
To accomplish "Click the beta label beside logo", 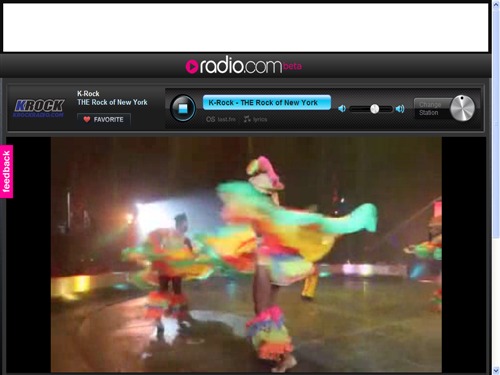I will (292, 66).
